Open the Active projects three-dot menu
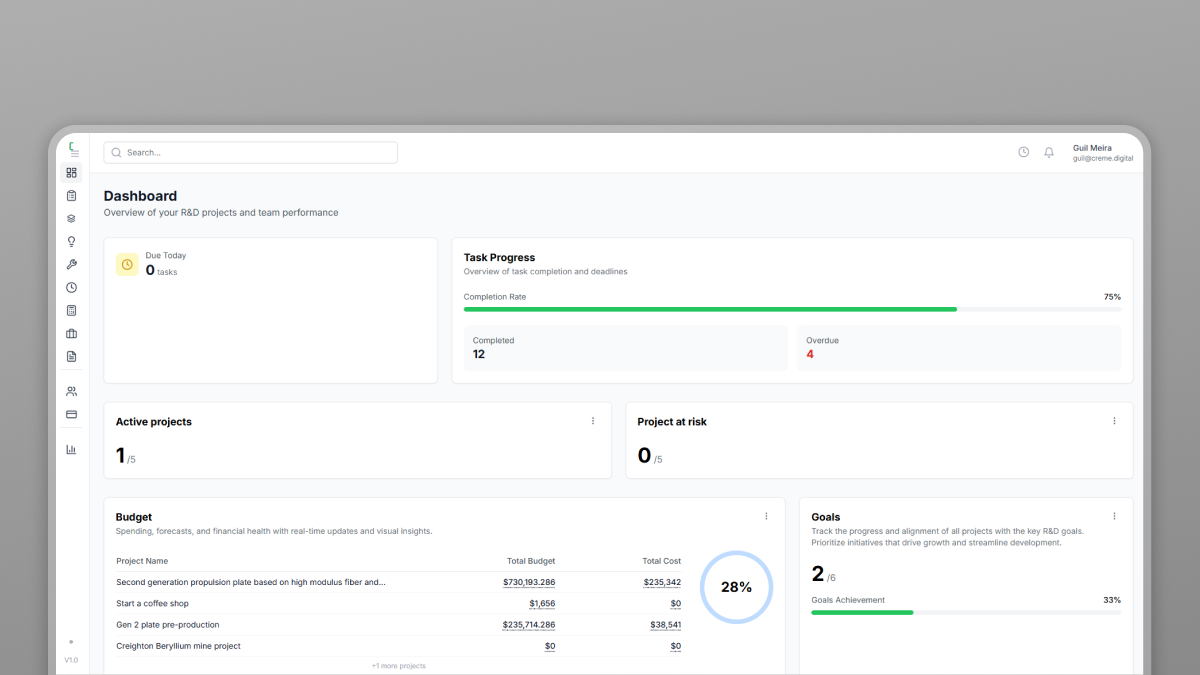Screen dimensions: 1200x675 tap(593, 421)
